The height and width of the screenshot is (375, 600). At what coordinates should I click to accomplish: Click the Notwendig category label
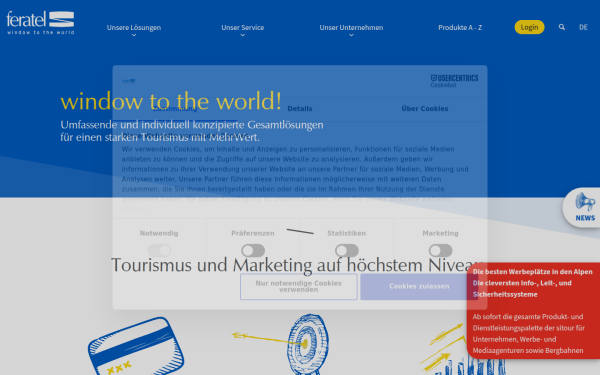[159, 233]
